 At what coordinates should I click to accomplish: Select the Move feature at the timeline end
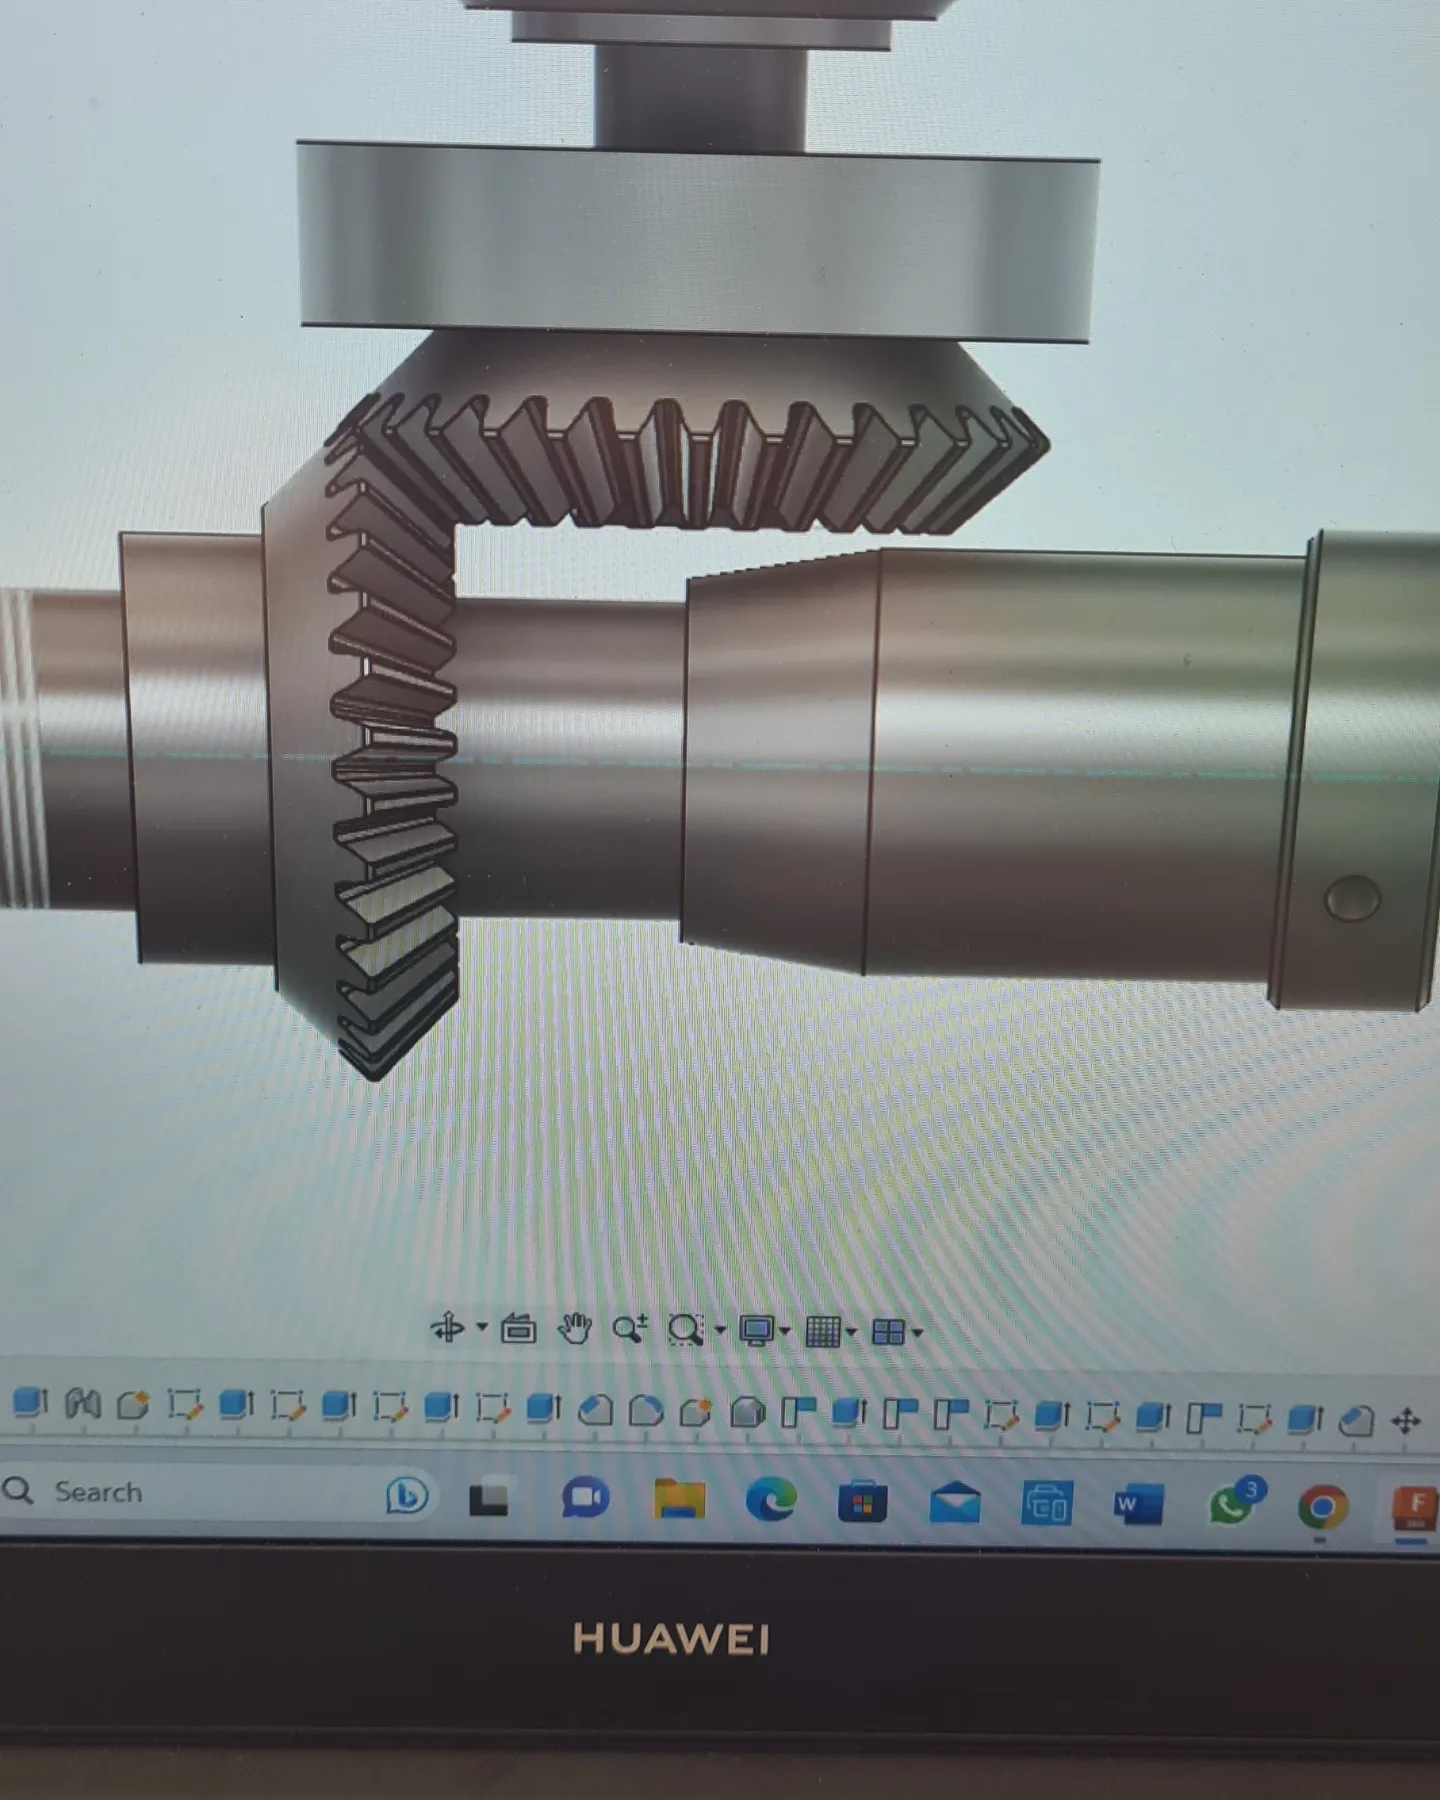coord(1407,1421)
